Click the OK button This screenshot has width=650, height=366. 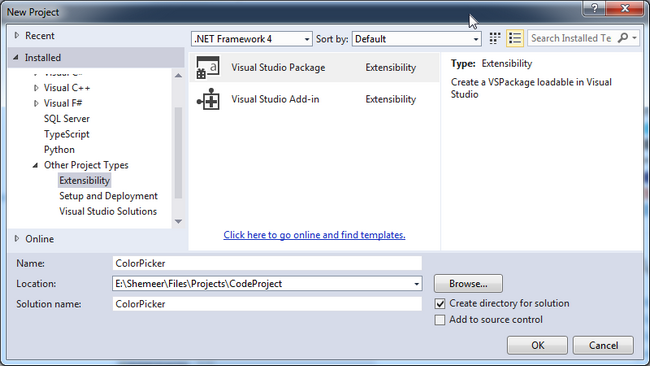(x=537, y=345)
